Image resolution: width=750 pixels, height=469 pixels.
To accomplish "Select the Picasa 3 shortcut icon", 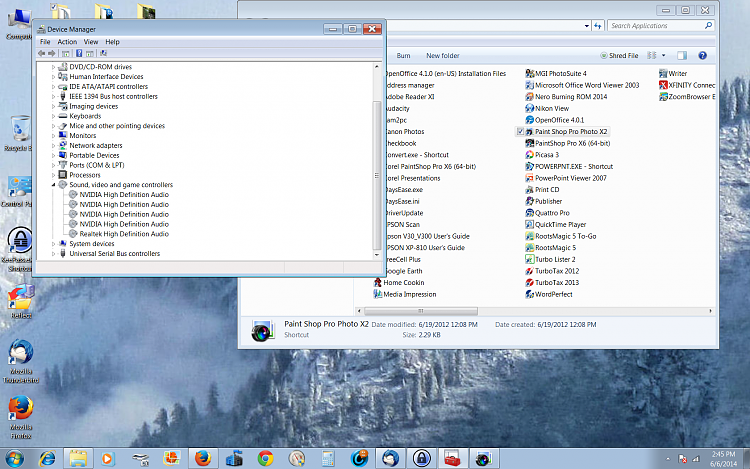I will click(529, 155).
